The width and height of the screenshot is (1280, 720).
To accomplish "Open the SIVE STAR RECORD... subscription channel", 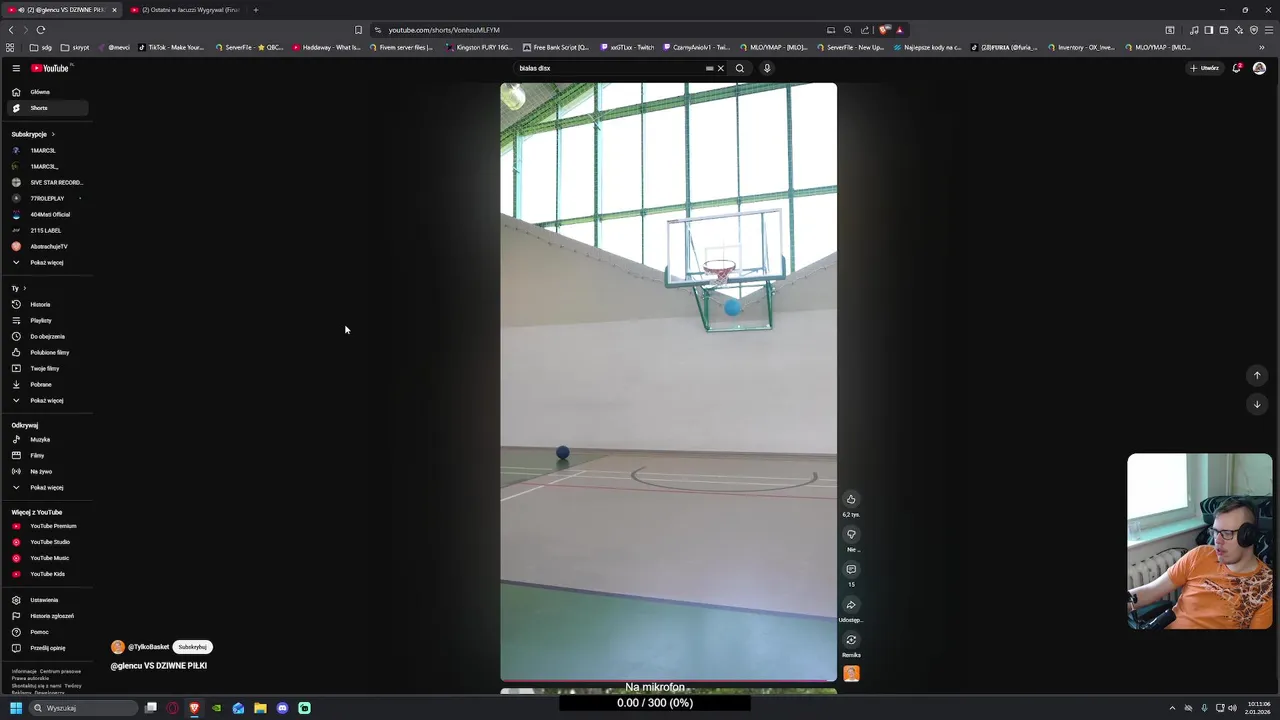I will pyautogui.click(x=46, y=182).
